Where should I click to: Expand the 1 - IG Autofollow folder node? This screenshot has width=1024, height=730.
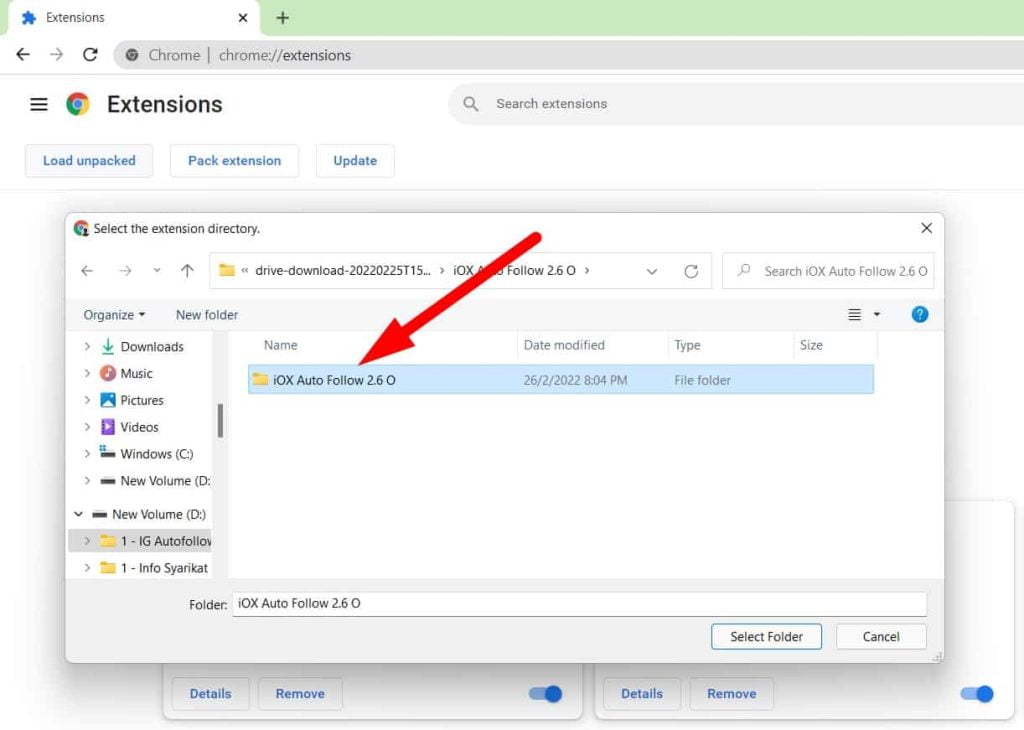pos(87,541)
